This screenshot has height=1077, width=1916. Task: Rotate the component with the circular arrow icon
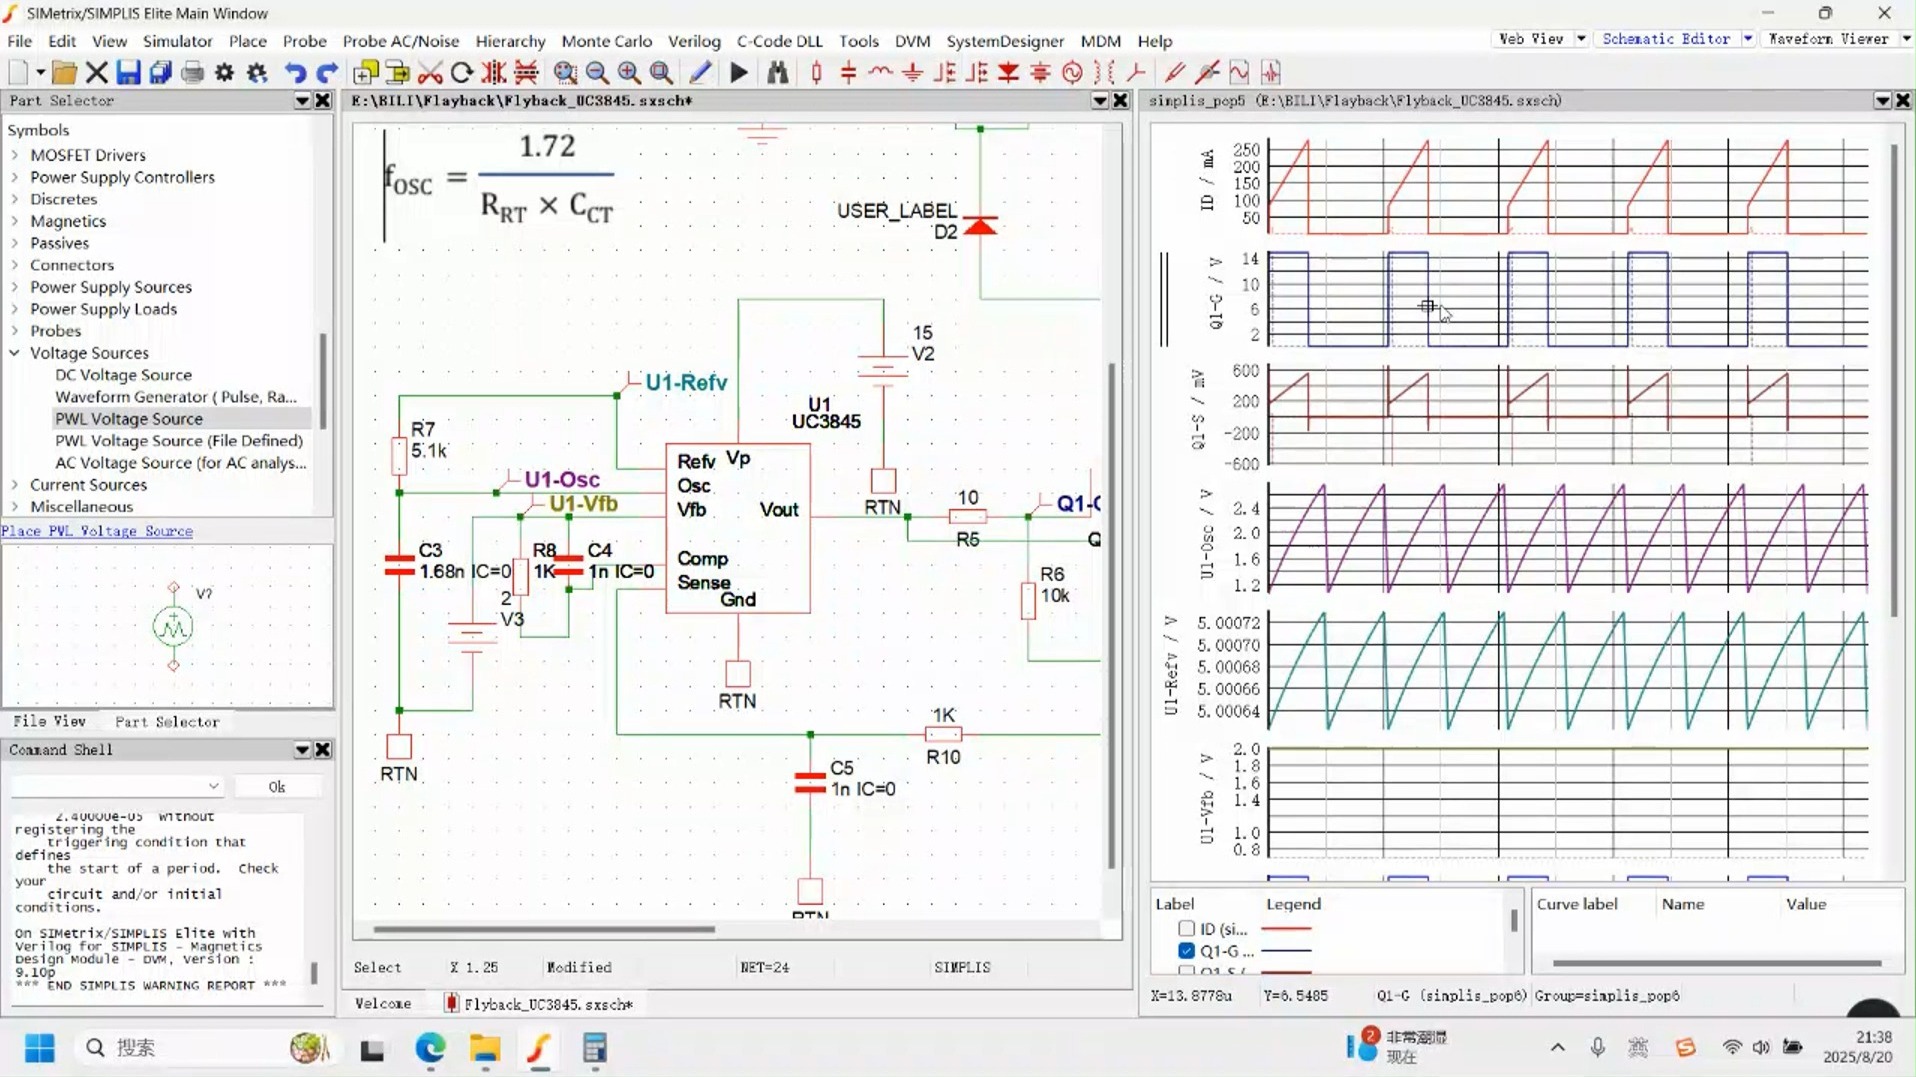coord(462,72)
